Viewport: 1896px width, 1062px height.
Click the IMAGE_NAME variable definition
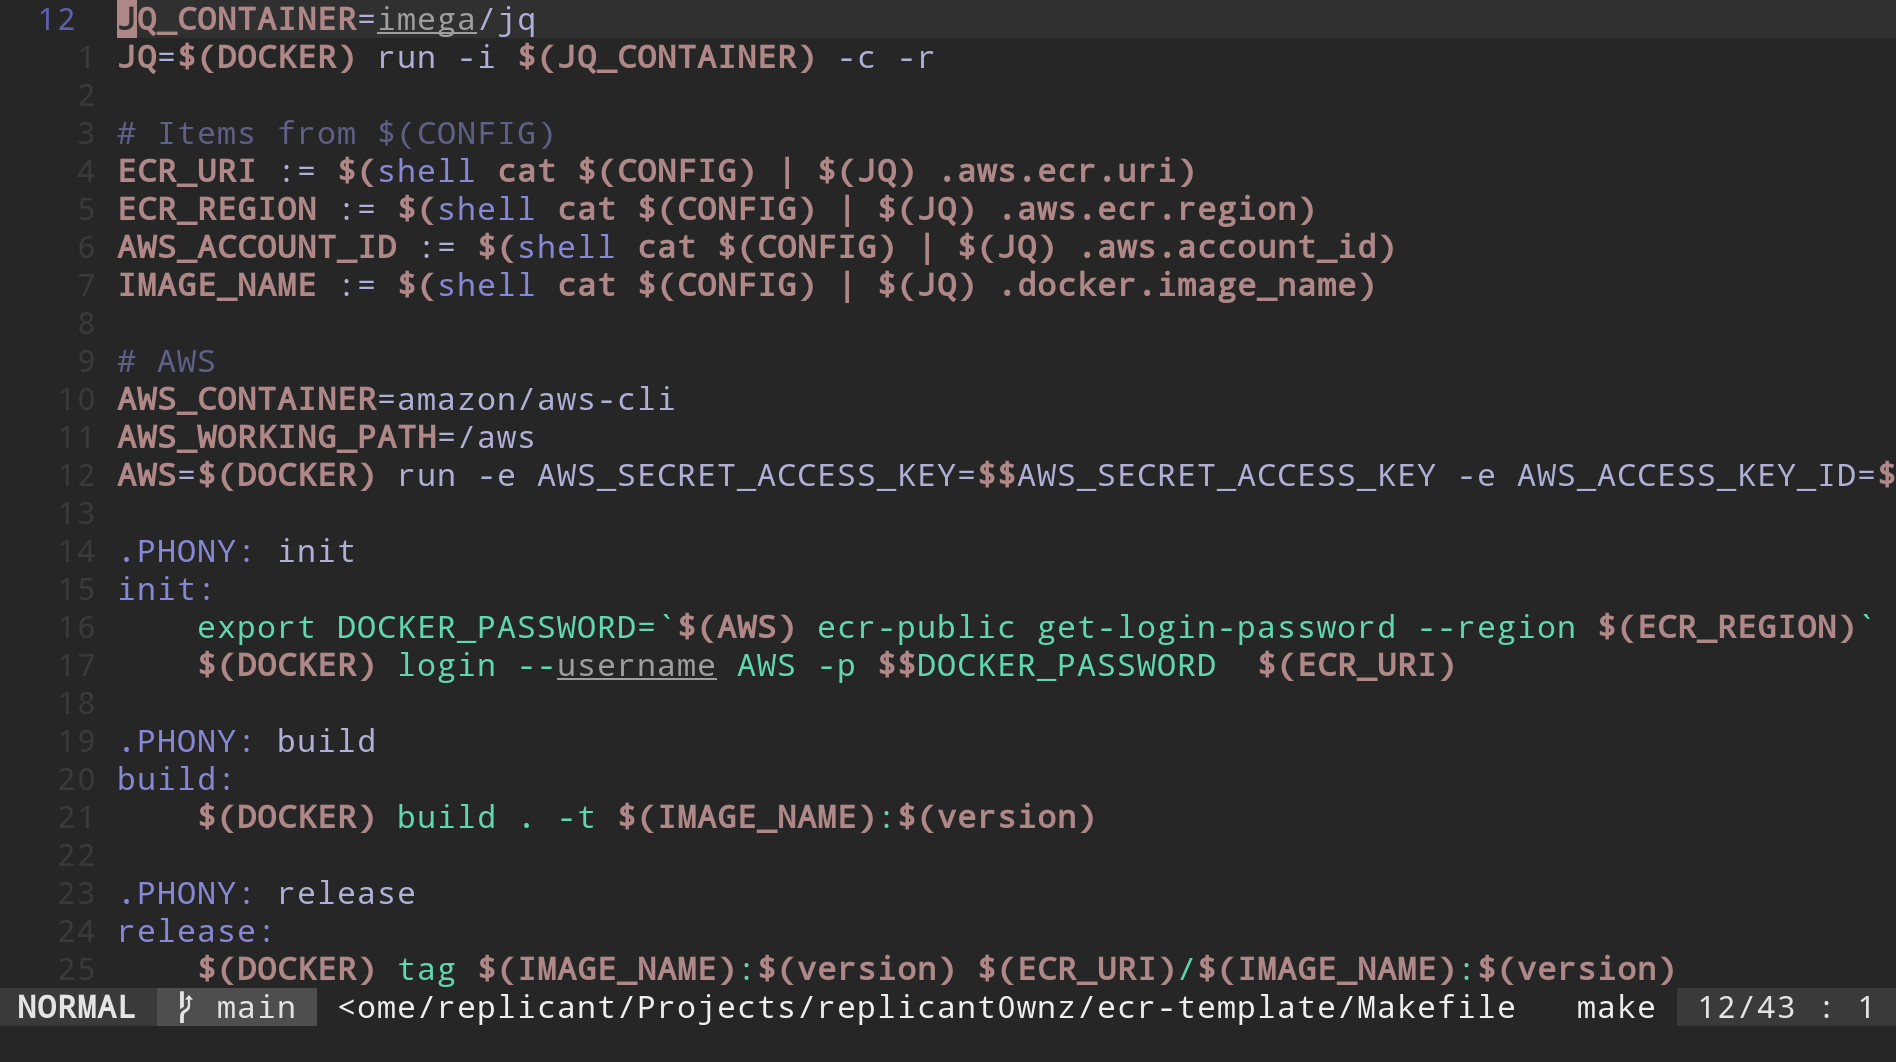[x=217, y=285]
